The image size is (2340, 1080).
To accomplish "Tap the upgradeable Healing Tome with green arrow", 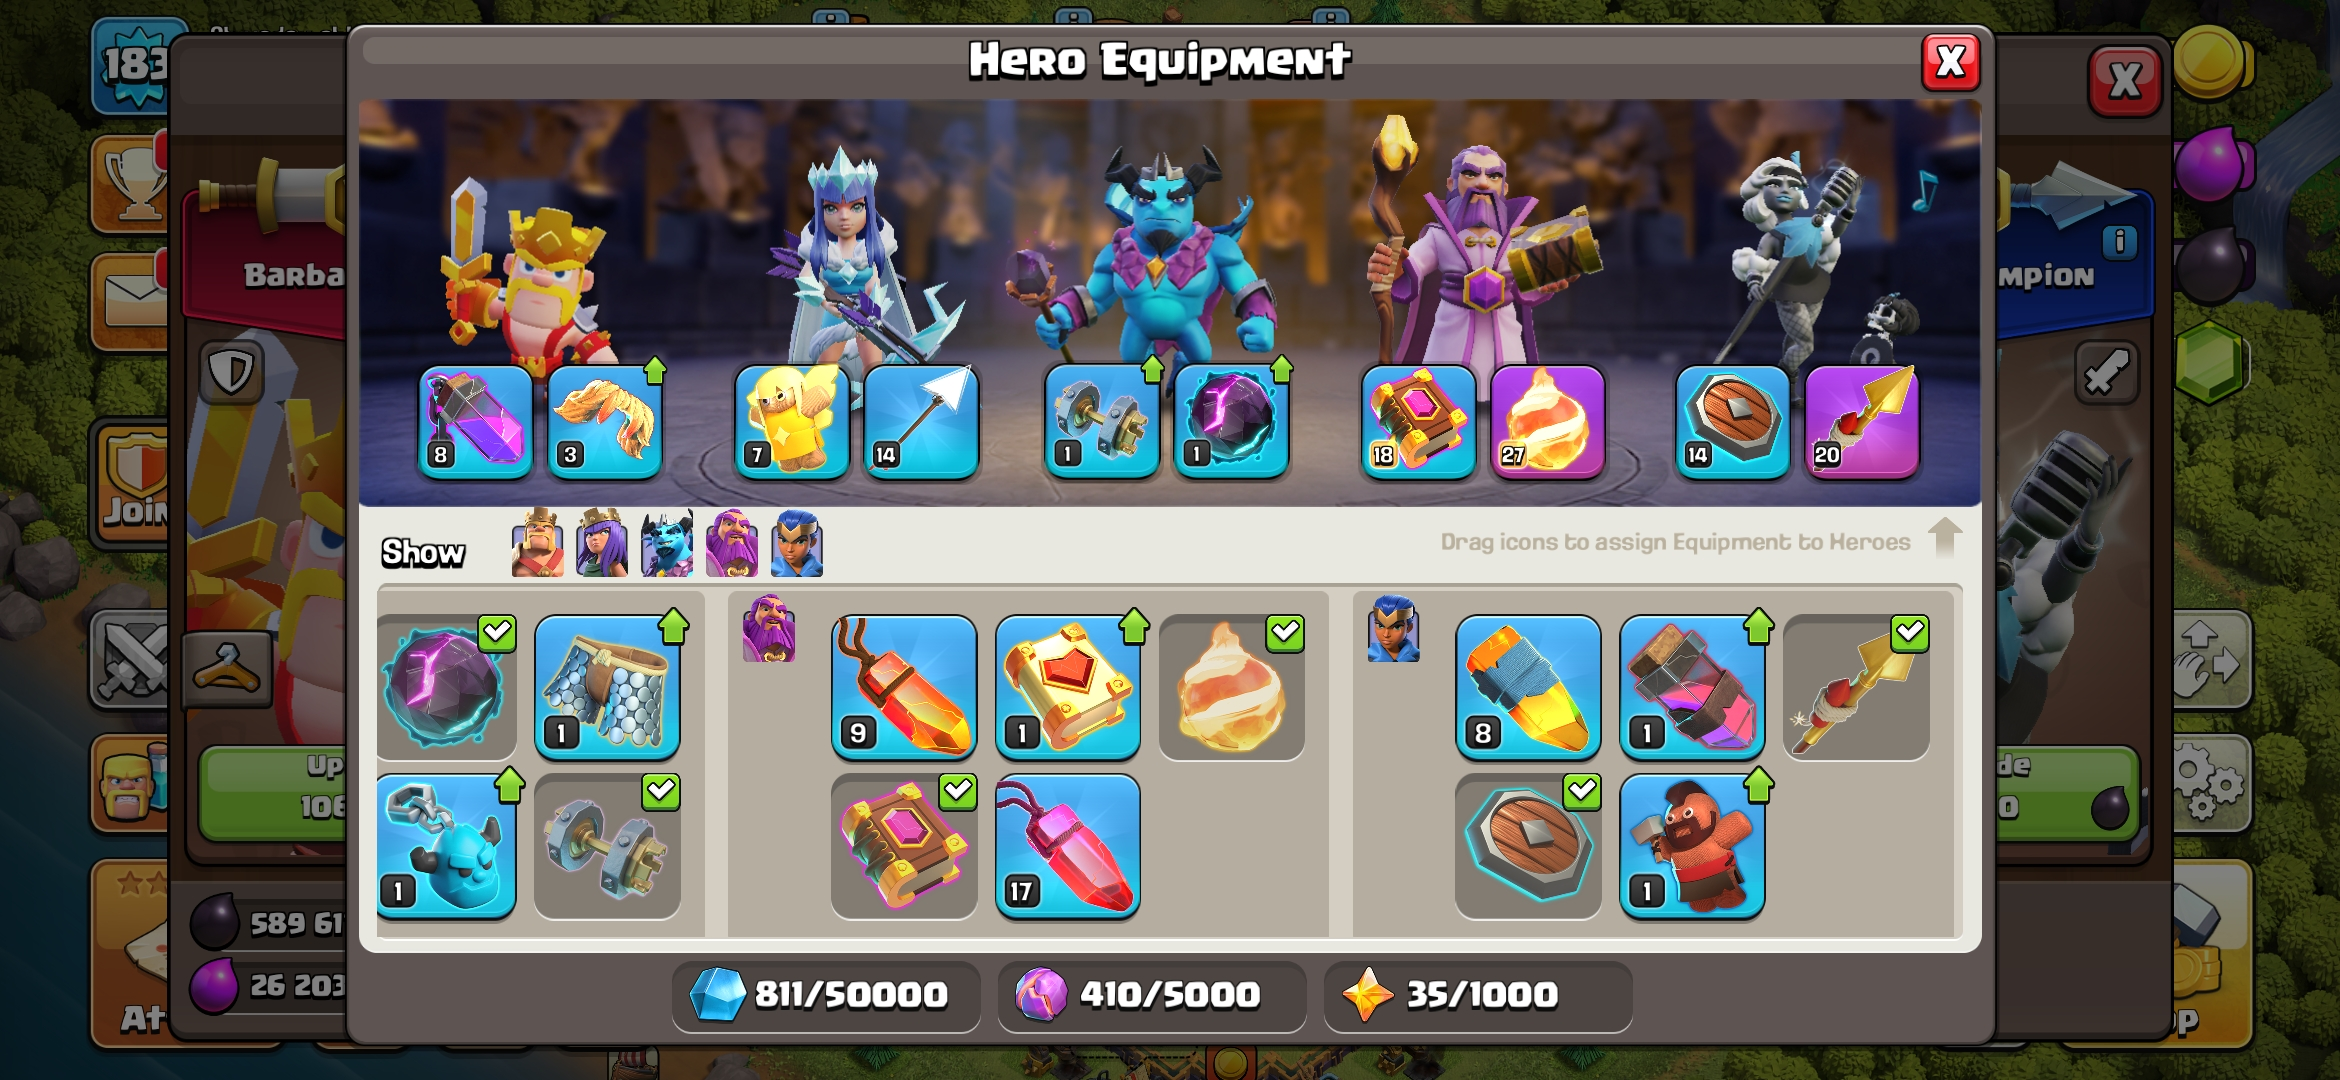I will point(1068,688).
